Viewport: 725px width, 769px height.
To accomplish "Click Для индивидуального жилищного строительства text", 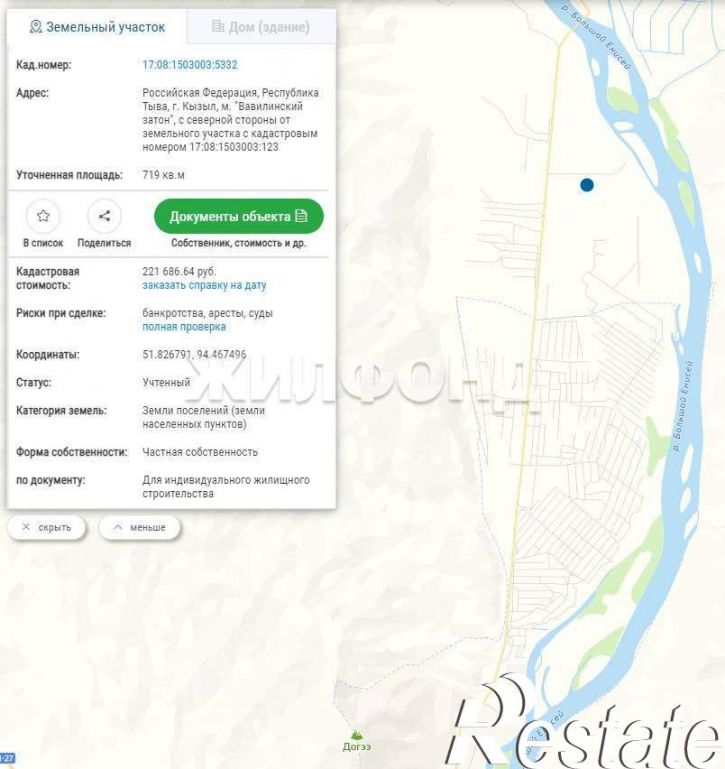I will coord(226,487).
